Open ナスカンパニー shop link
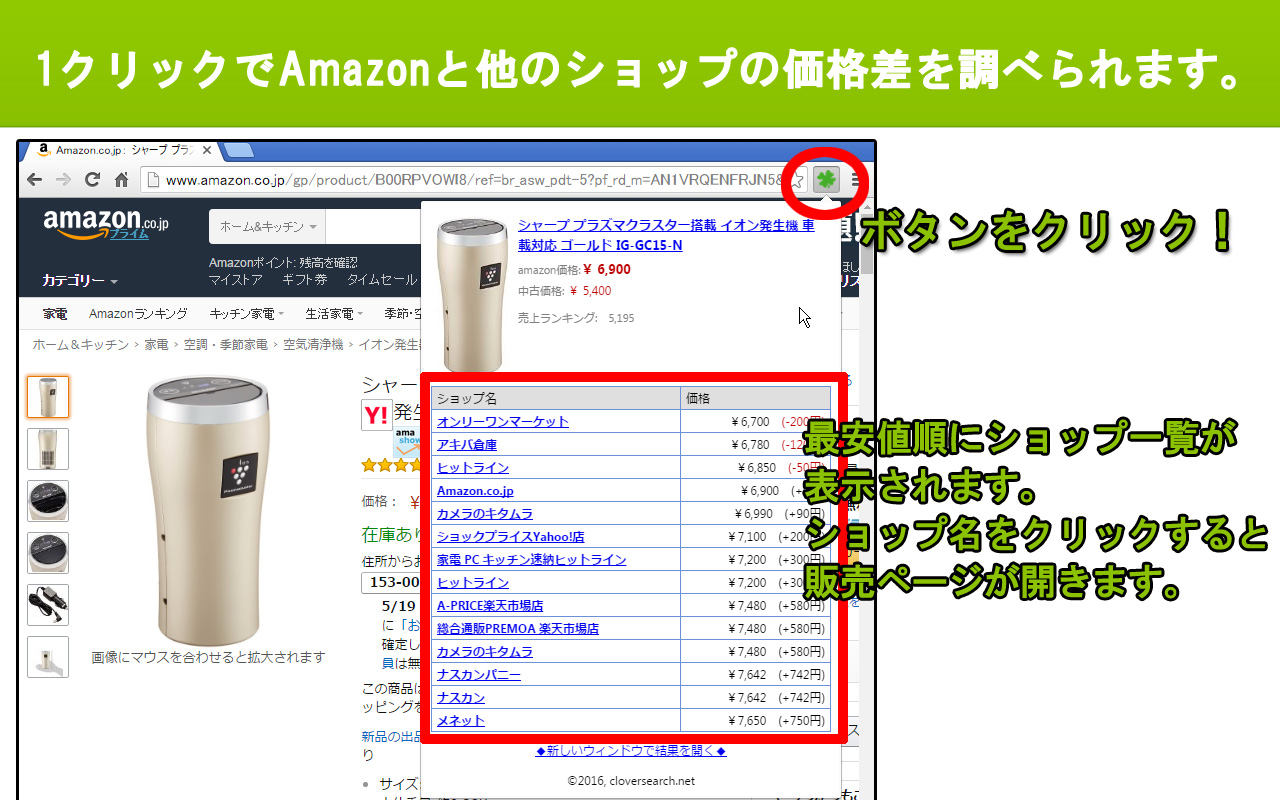The image size is (1280, 800). (x=479, y=675)
